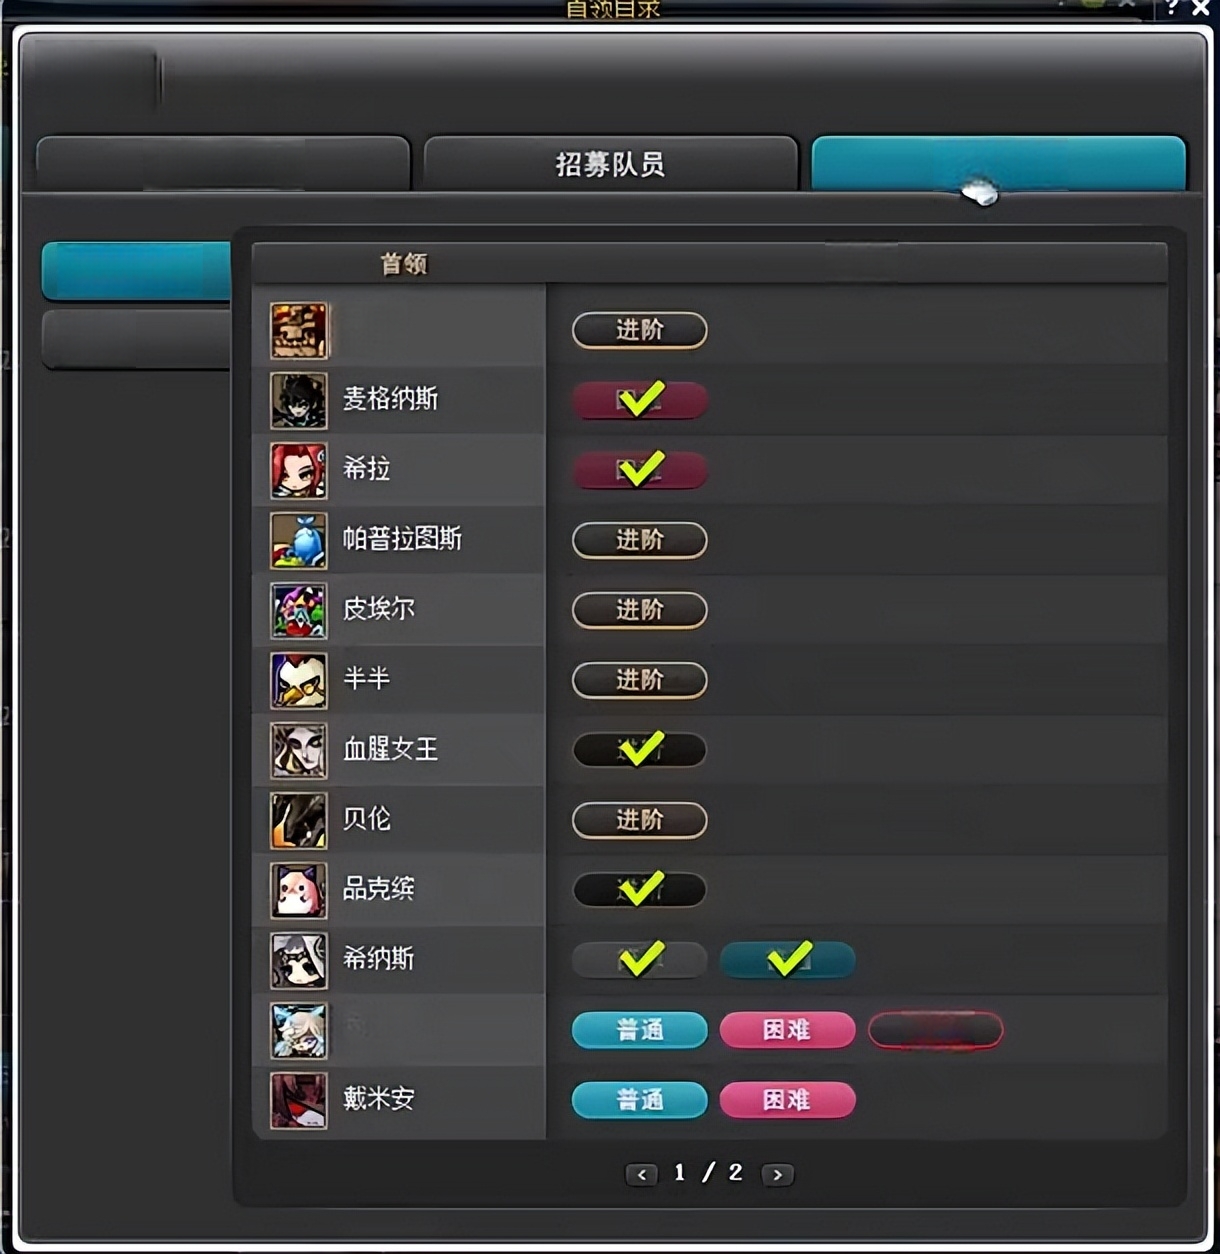Select 普通 (Normal) difficulty for Damien (戴米安)
The height and width of the screenshot is (1254, 1220).
tap(640, 1100)
